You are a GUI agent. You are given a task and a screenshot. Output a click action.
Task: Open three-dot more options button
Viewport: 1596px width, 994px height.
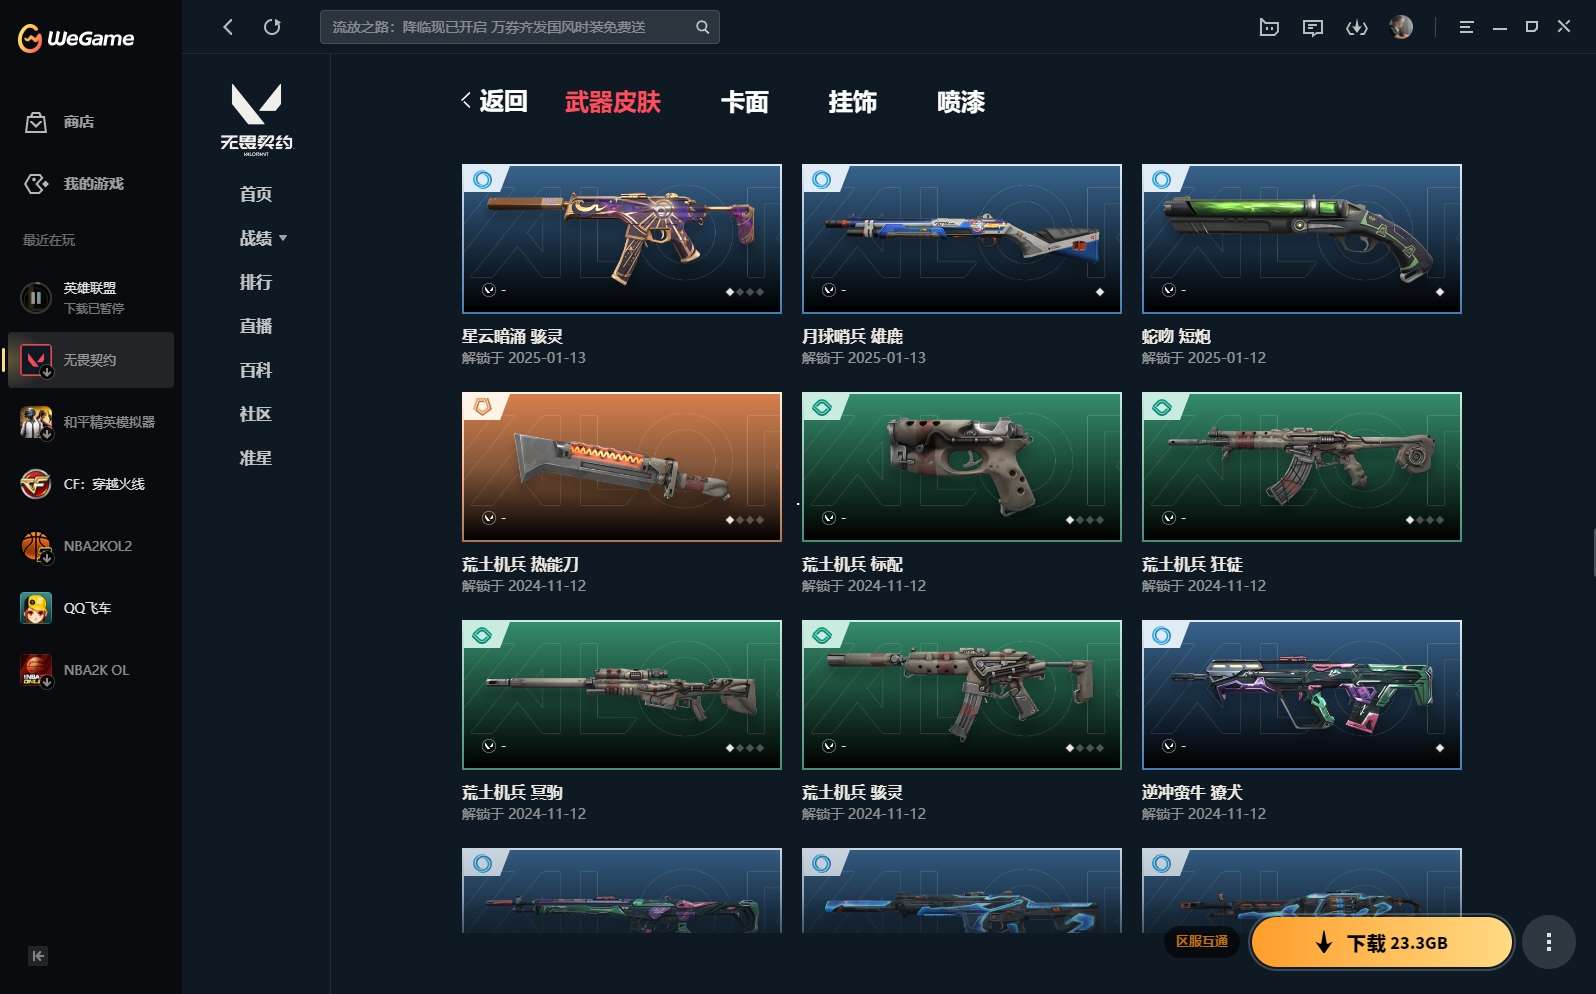(1549, 942)
